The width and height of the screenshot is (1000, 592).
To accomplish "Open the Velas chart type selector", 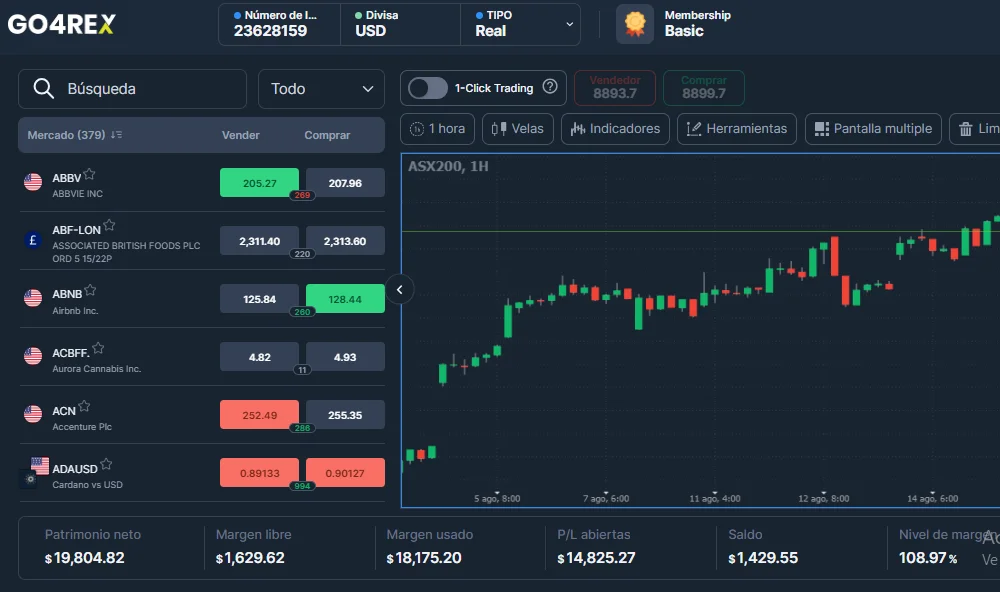I will point(518,129).
